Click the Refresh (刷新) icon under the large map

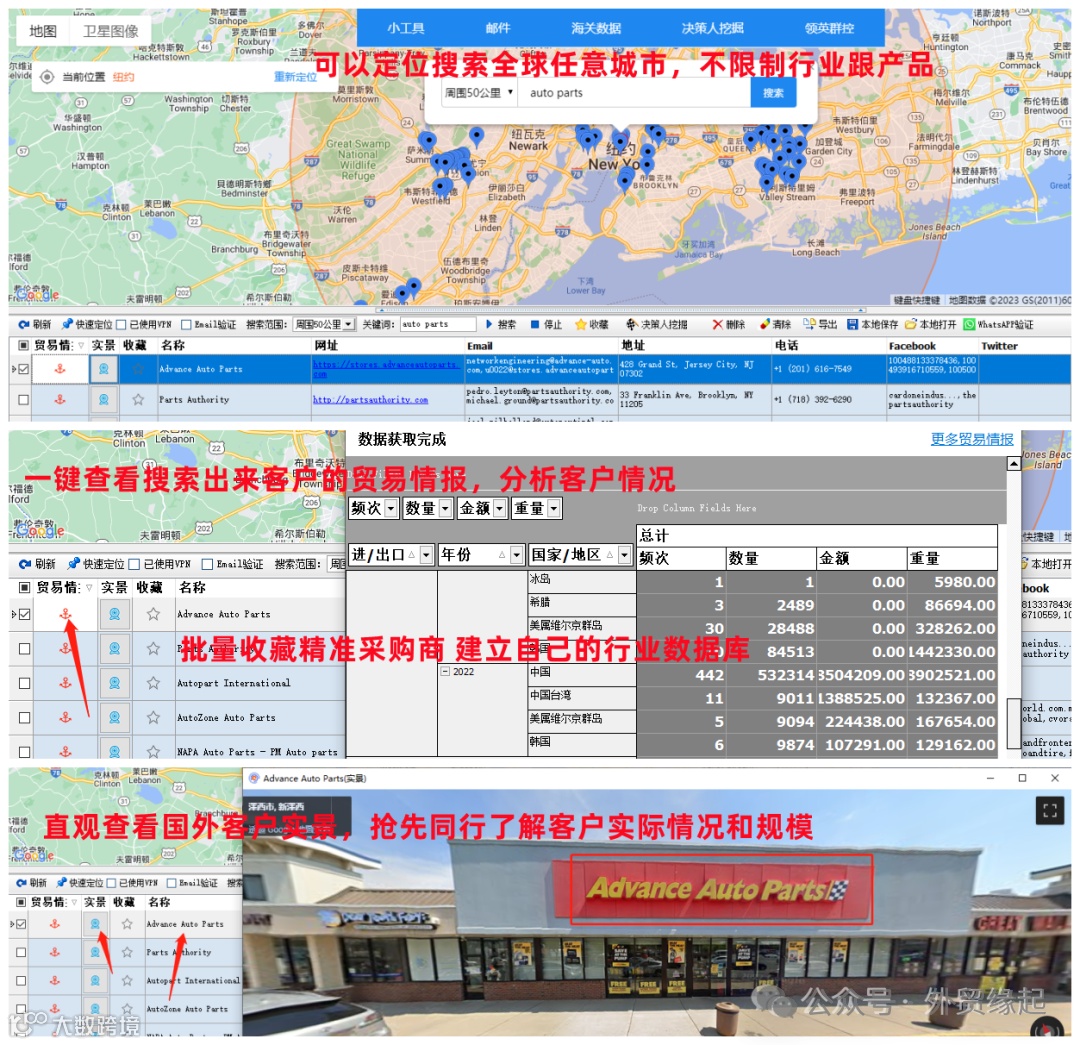(x=23, y=324)
